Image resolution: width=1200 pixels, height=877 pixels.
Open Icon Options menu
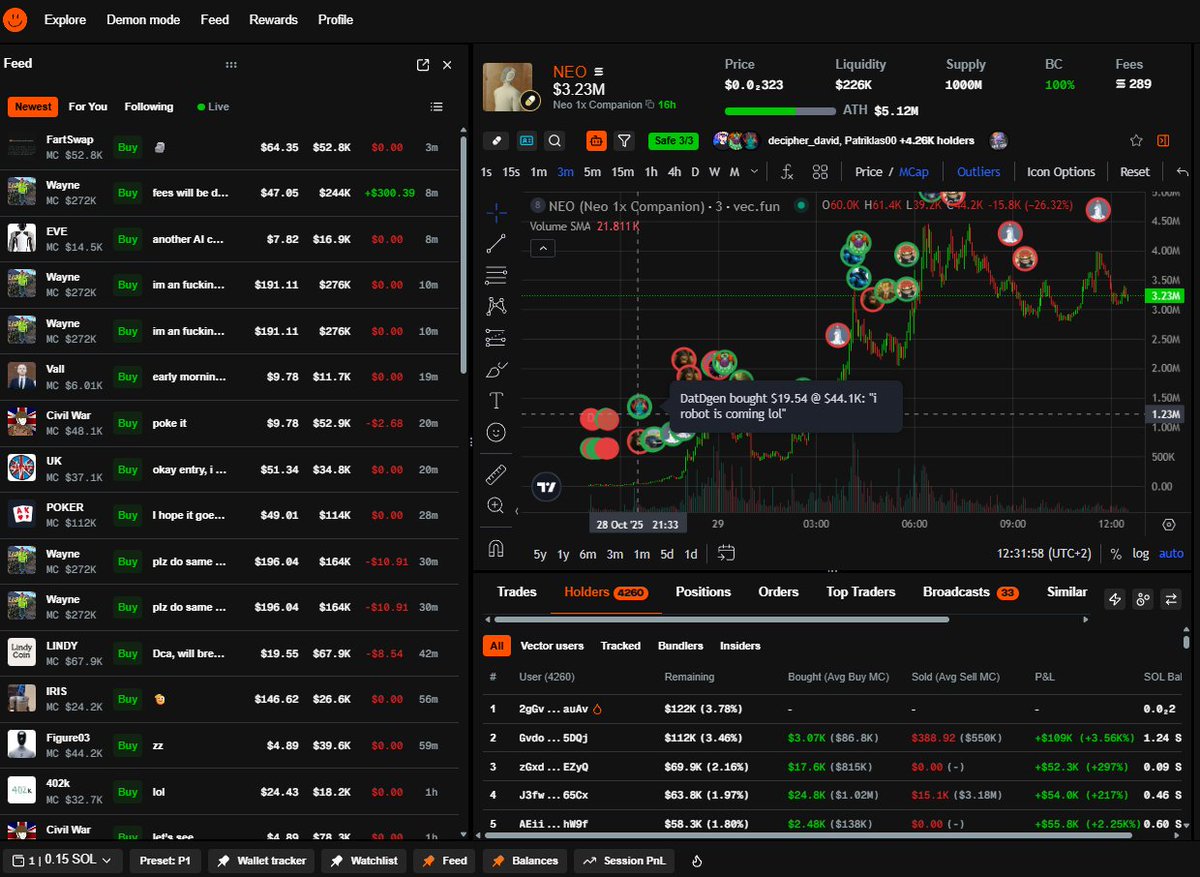coord(1061,172)
